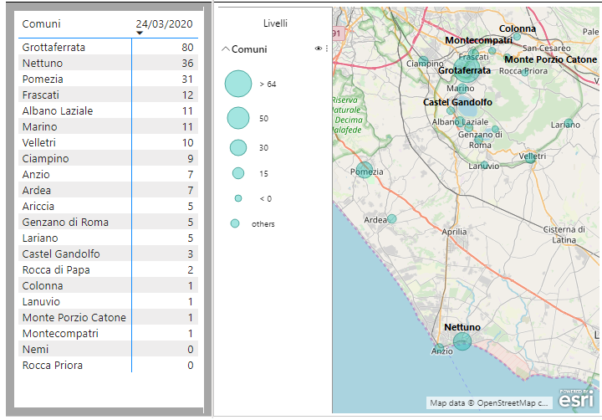Click the Ardea bubble marker on map

point(392,219)
